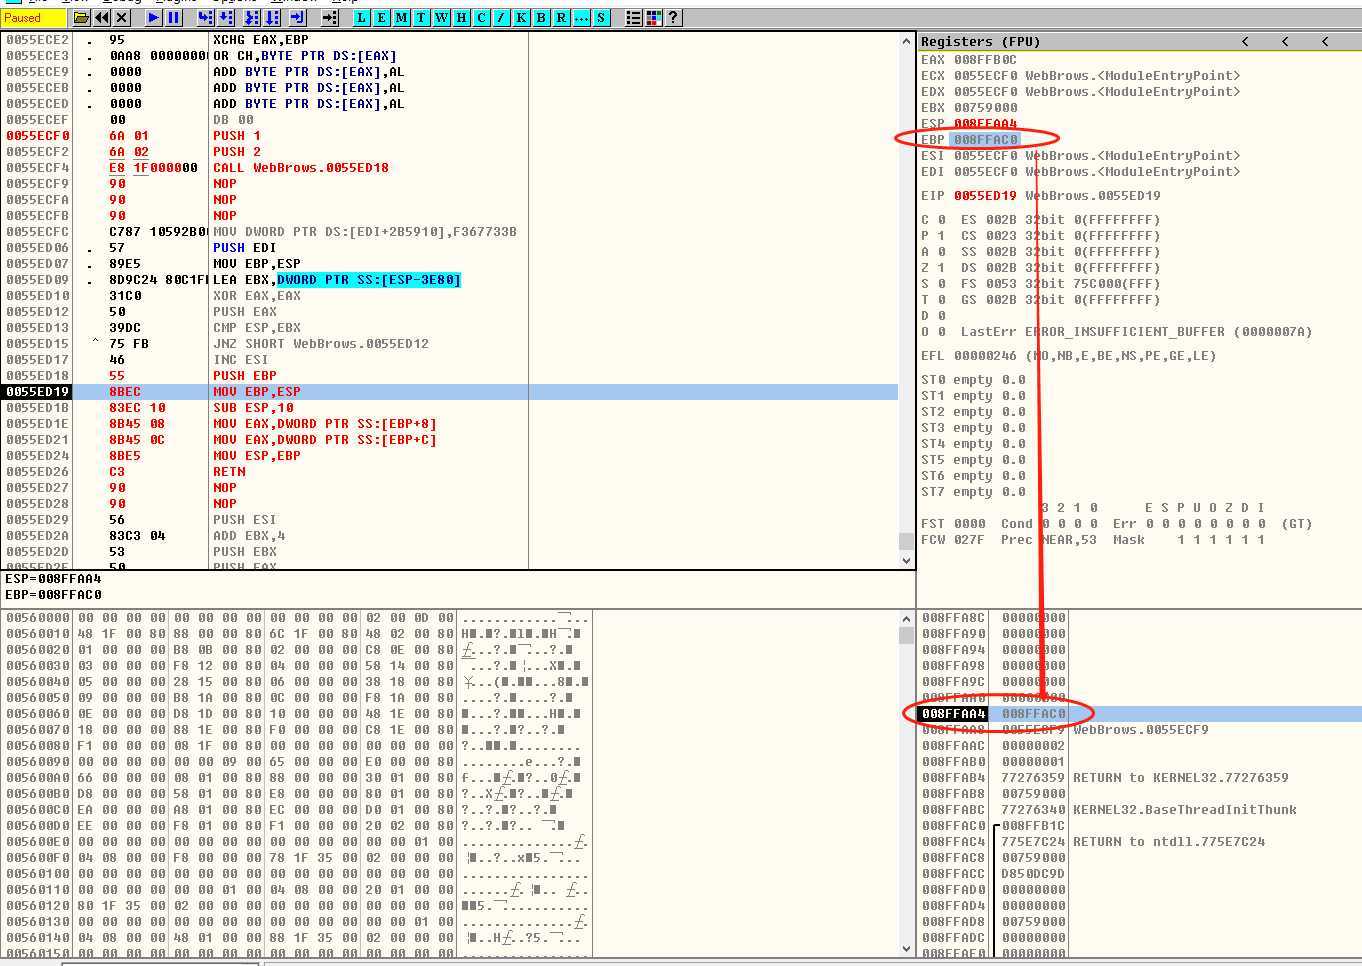Click the disassembly pane scrollbar thumb
This screenshot has height=966, width=1362.
pyautogui.click(x=906, y=541)
